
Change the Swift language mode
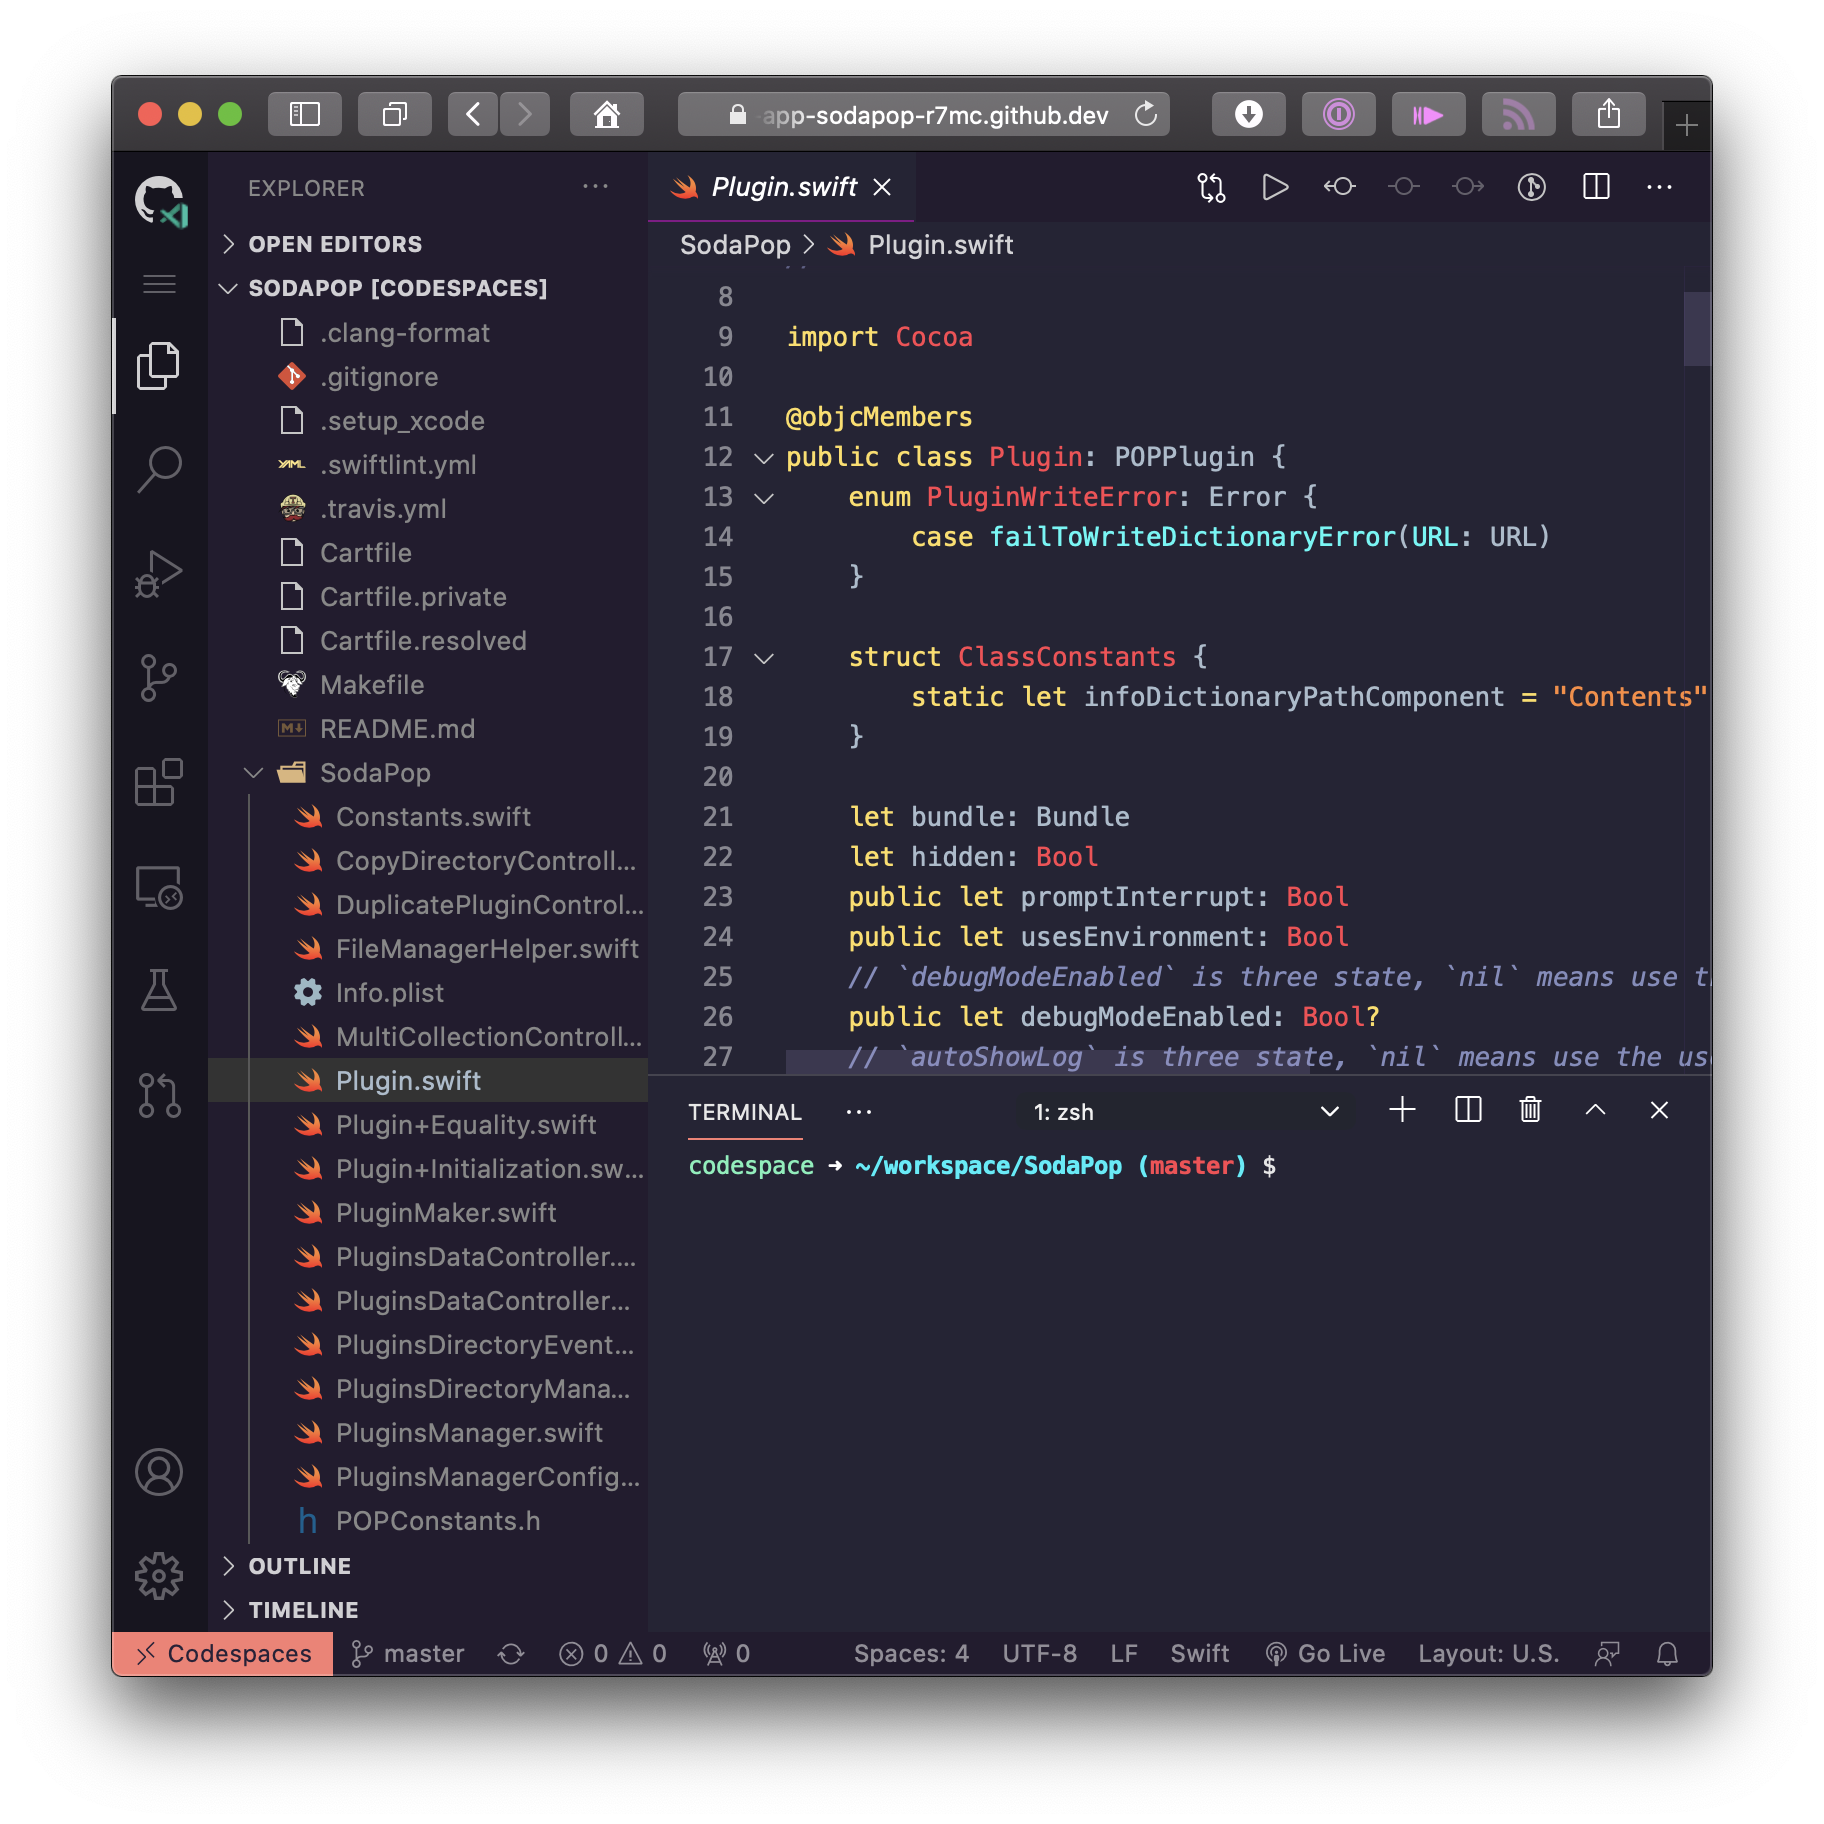[x=1200, y=1654]
